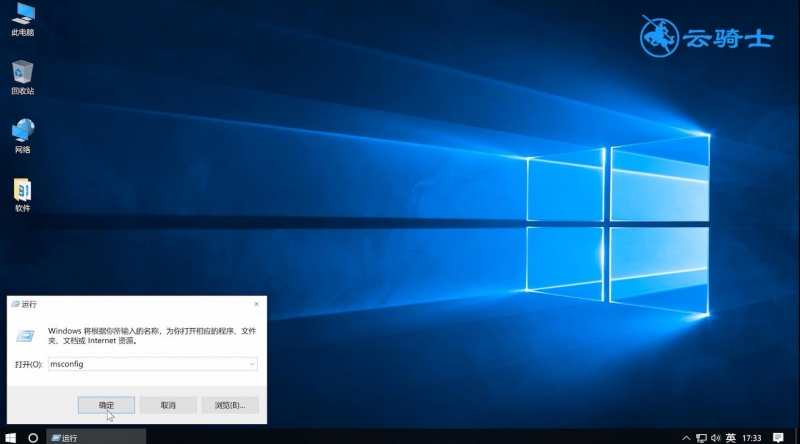Close the 运行 dialog

pos(256,304)
